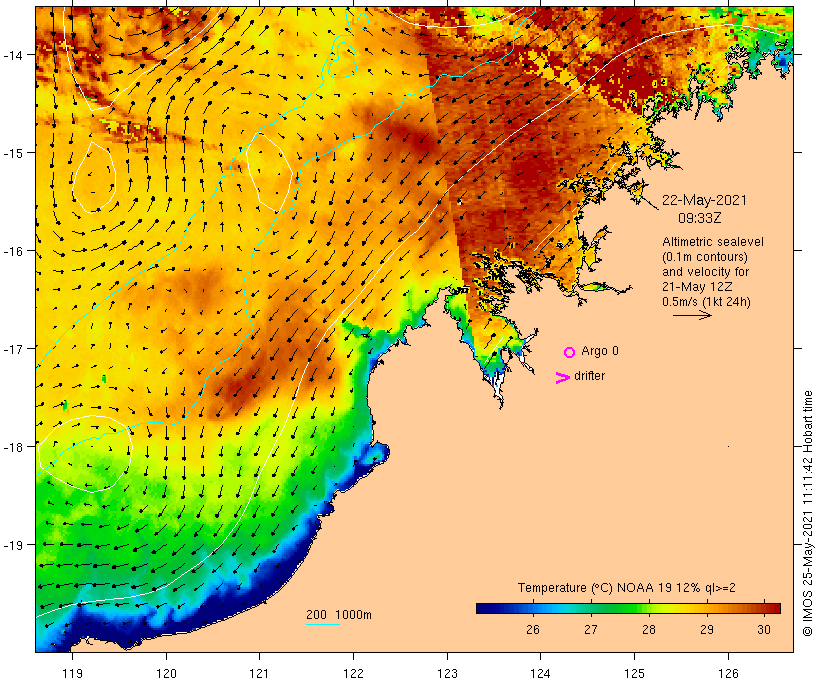
Task: Click the latitude axis label '-15'
Action: [13, 153]
